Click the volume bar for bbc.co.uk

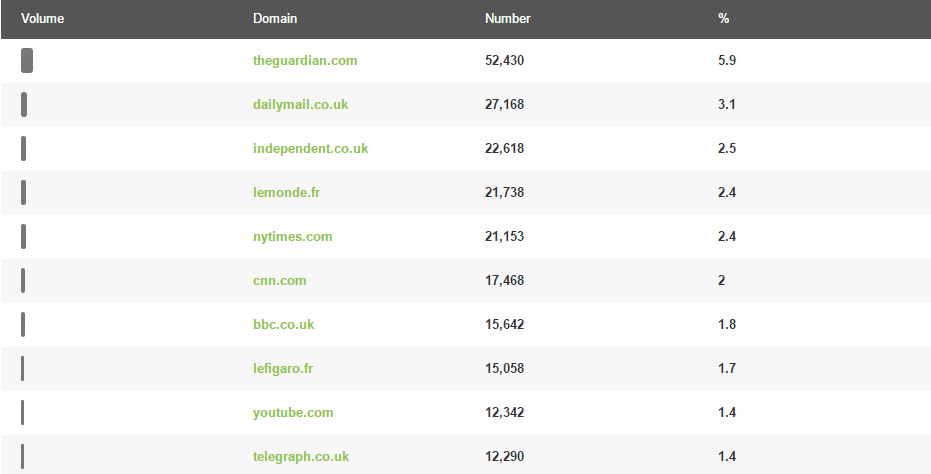pos(23,324)
